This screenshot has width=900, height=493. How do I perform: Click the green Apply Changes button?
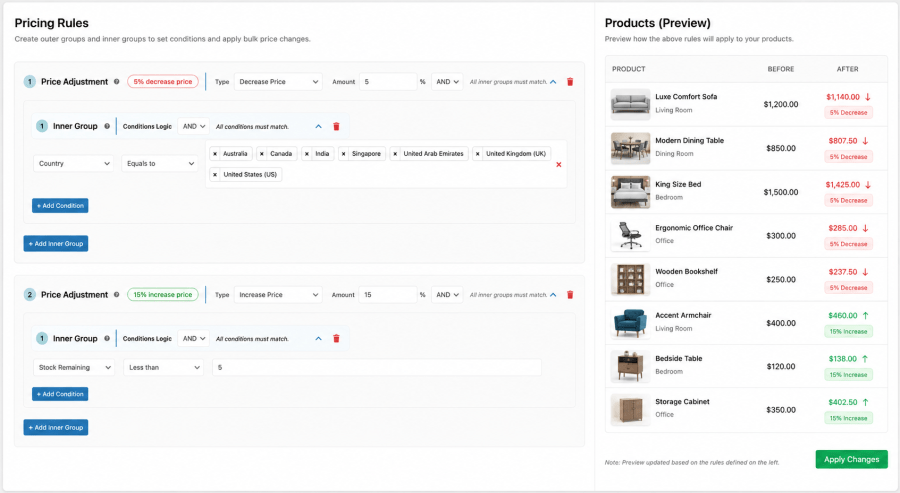point(852,459)
